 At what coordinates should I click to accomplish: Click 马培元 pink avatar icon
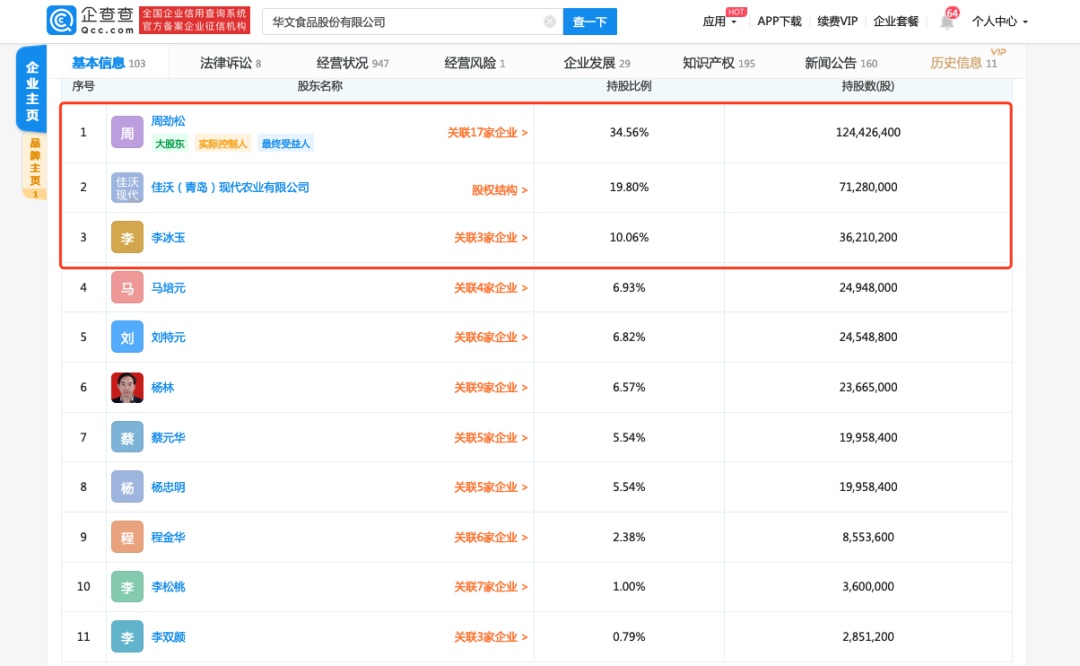pyautogui.click(x=127, y=288)
